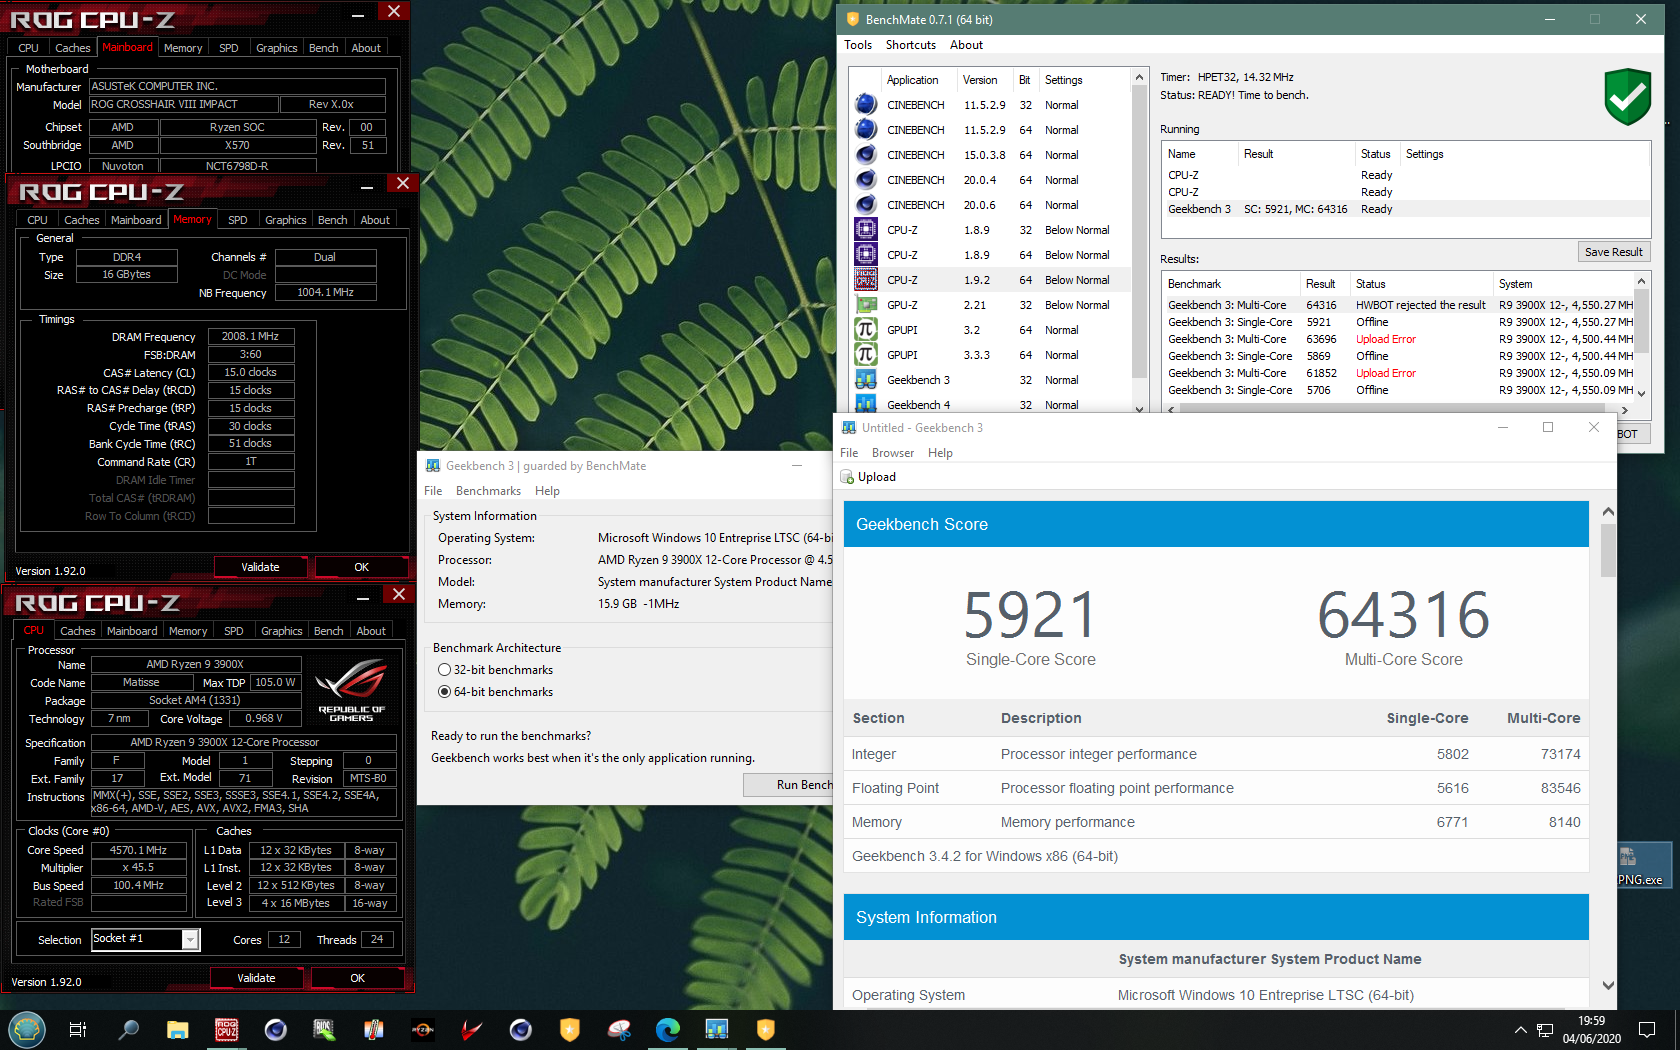1680x1050 pixels.
Task: Click the AMD Ryzen Master taskbar icon
Action: 423,1029
